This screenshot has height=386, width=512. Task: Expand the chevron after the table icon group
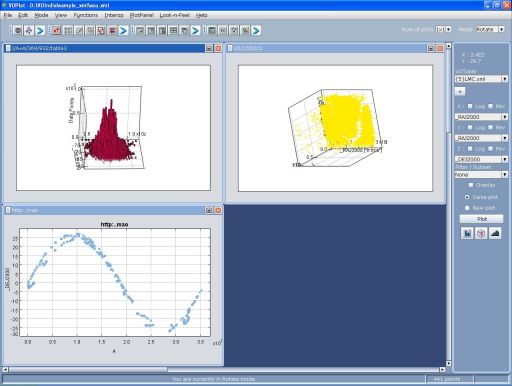pyautogui.click(x=195, y=31)
